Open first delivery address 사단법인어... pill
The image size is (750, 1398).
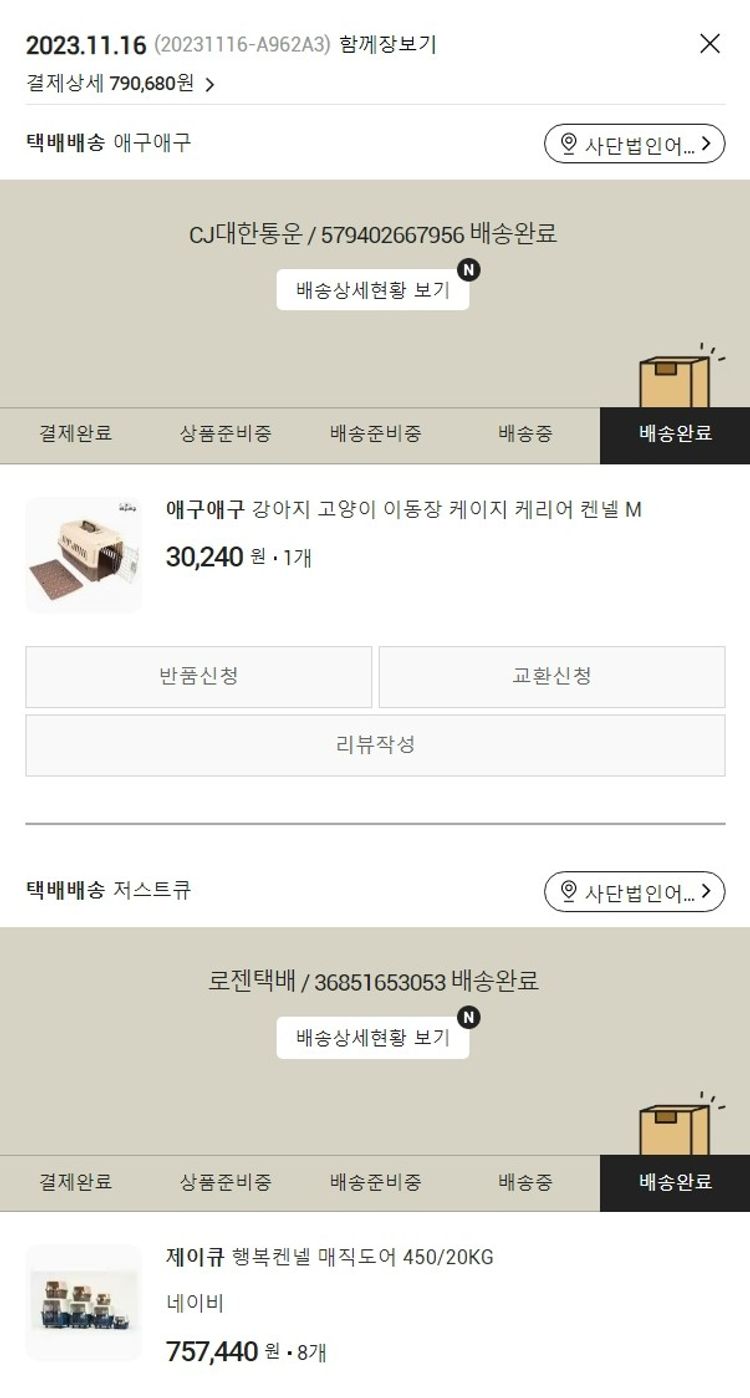pos(634,144)
